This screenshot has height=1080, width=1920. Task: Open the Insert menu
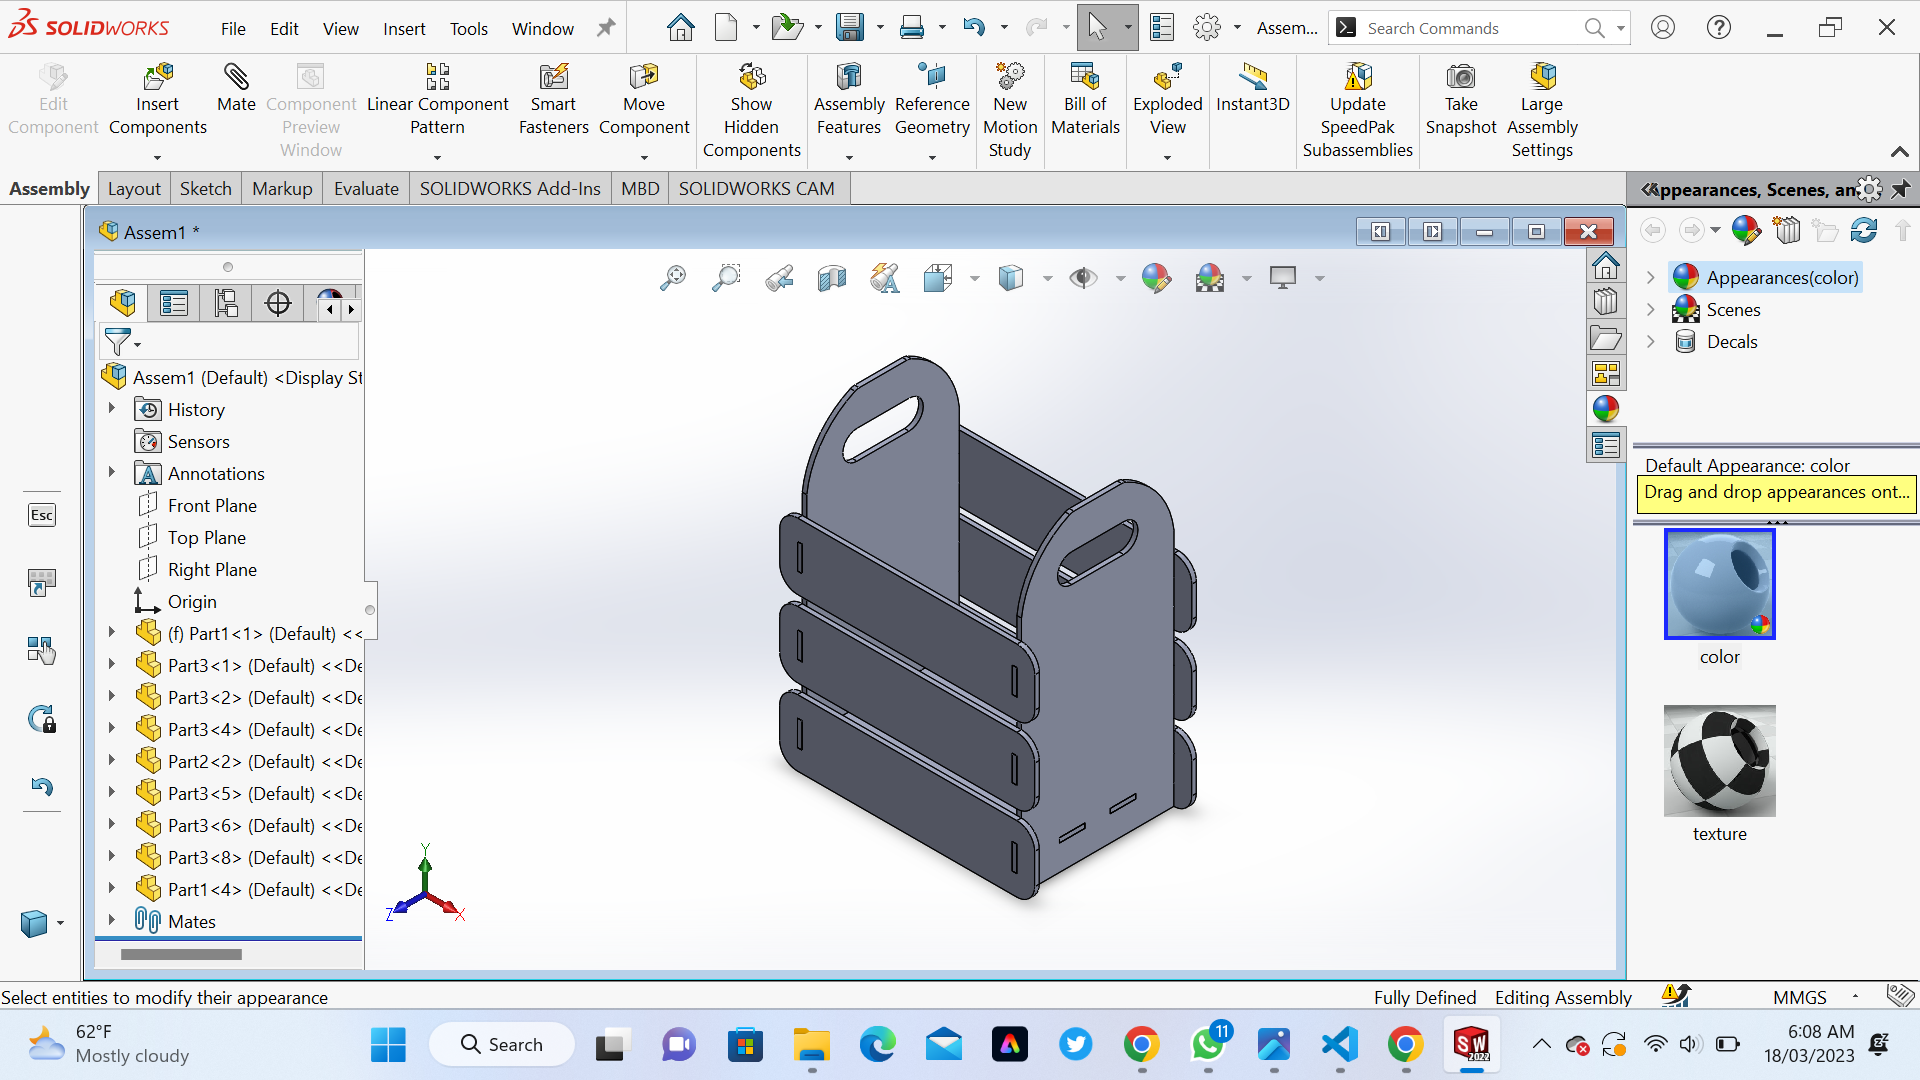pos(404,29)
